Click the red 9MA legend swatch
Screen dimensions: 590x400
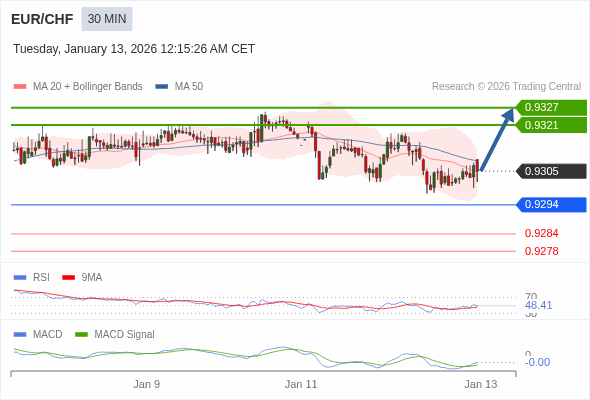tap(68, 278)
